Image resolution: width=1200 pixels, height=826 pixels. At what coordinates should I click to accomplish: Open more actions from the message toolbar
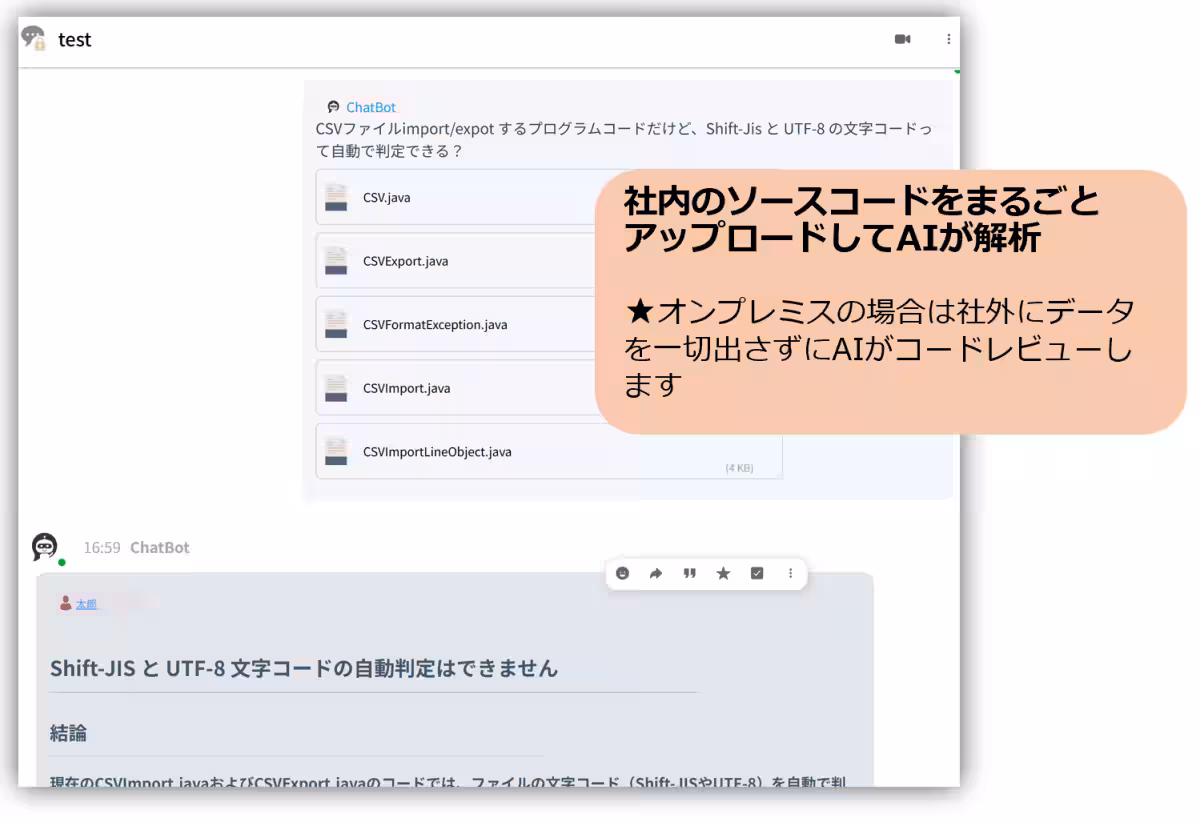[x=791, y=573]
